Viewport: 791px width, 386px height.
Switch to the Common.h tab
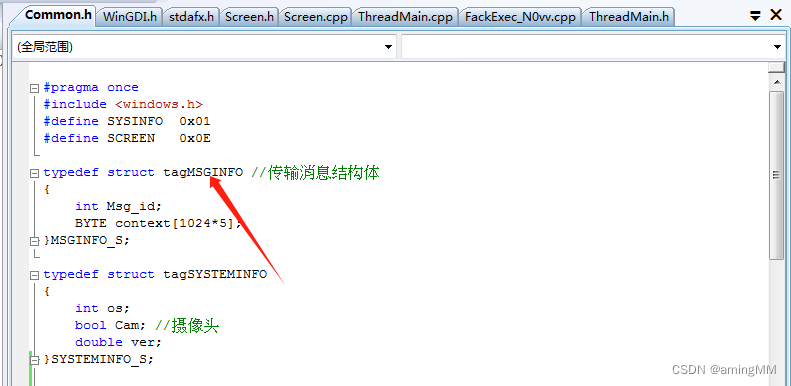tap(58, 15)
